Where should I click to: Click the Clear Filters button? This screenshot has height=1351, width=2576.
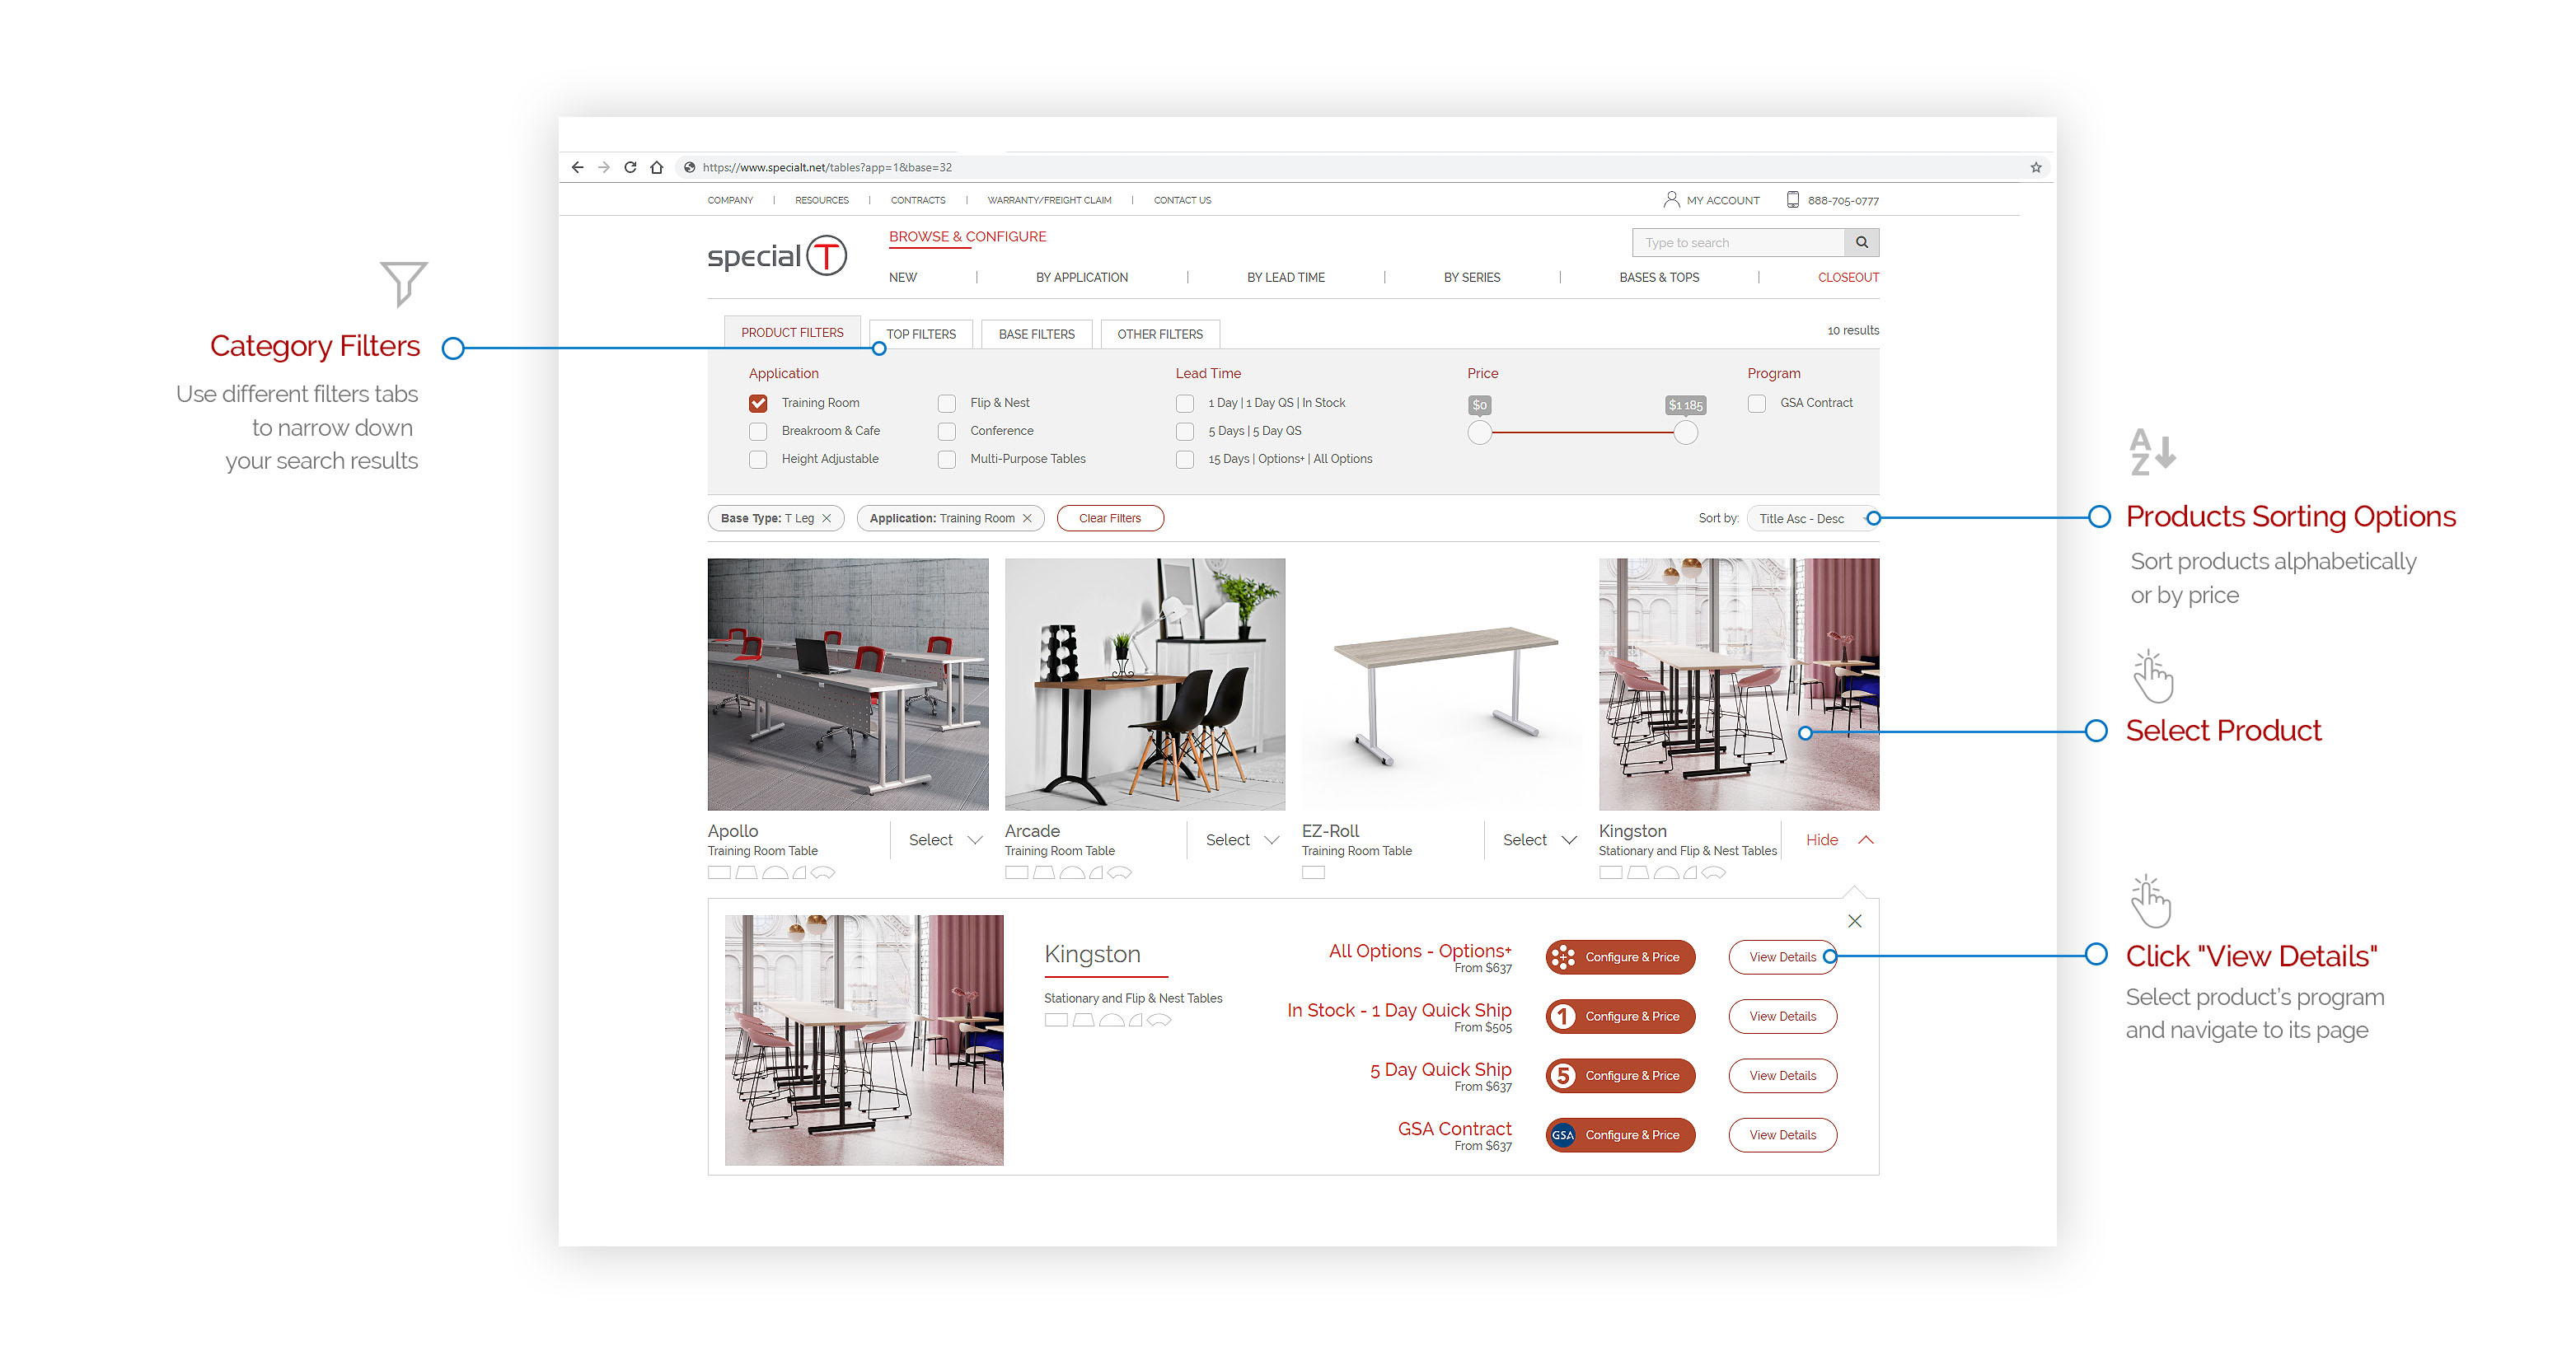(x=1109, y=518)
